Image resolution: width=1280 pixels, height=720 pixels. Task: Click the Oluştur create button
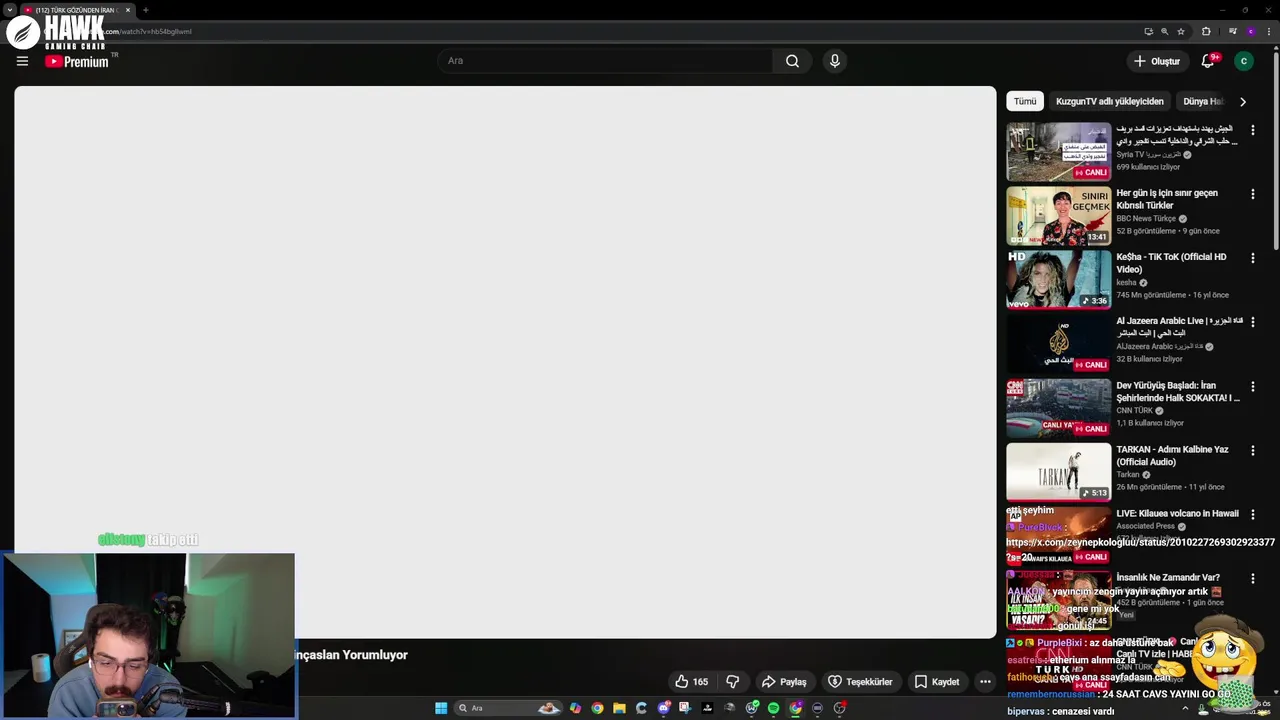(x=1156, y=61)
